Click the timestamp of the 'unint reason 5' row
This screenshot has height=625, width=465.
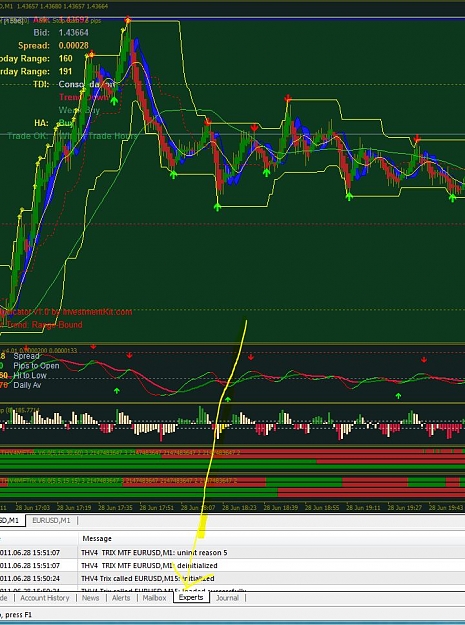[x=30, y=552]
